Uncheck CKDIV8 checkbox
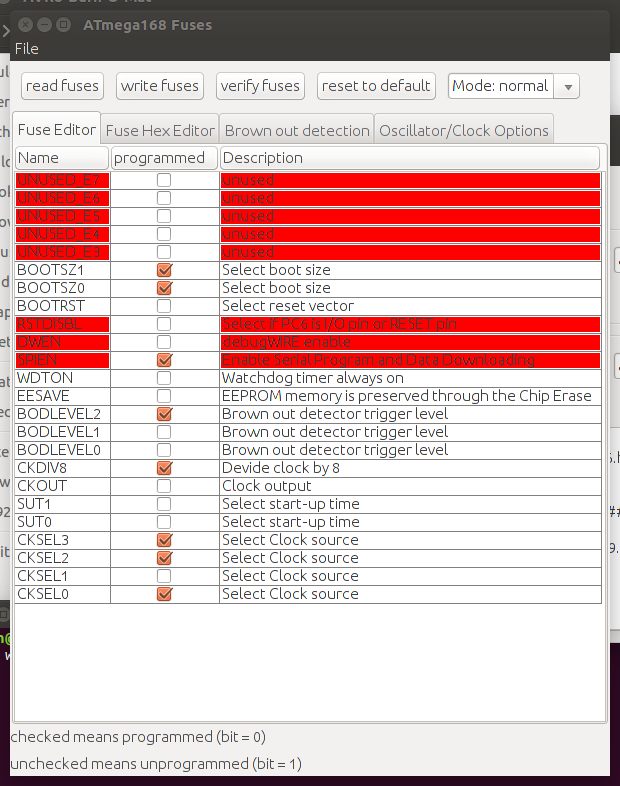Screen dimensions: 620x786 [164, 468]
